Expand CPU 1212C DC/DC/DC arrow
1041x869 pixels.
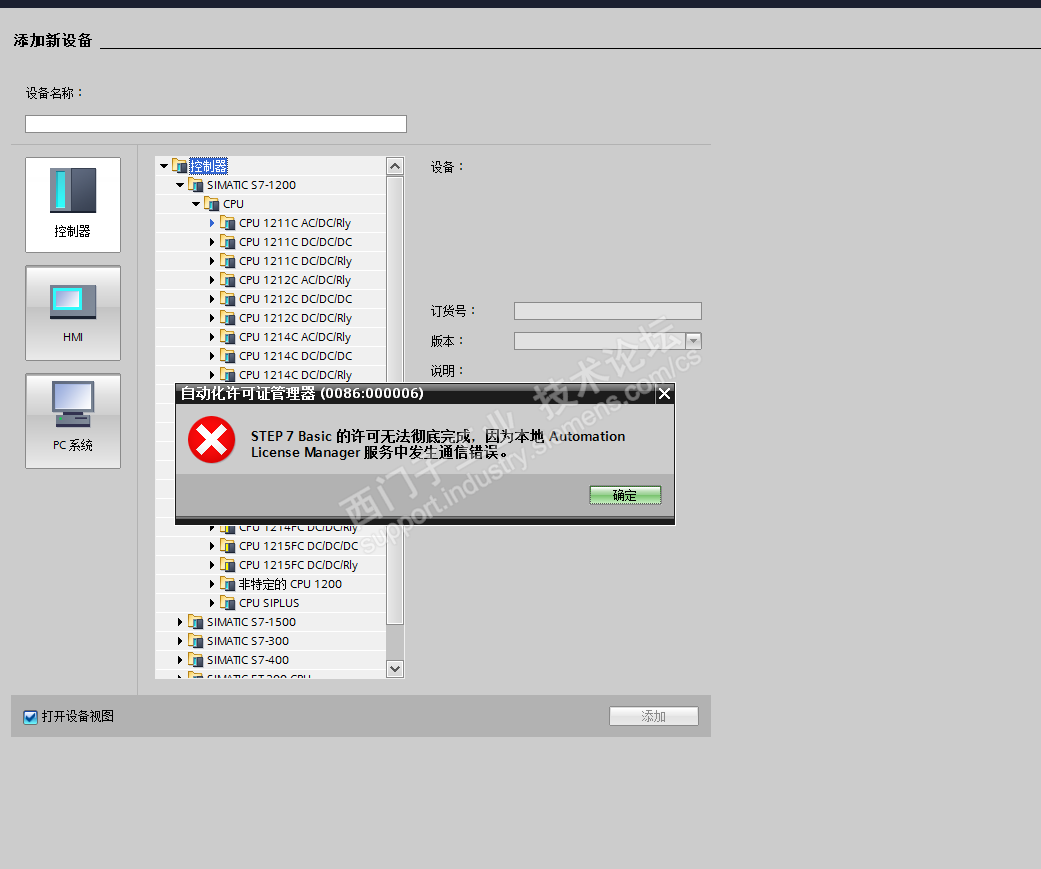[212, 299]
